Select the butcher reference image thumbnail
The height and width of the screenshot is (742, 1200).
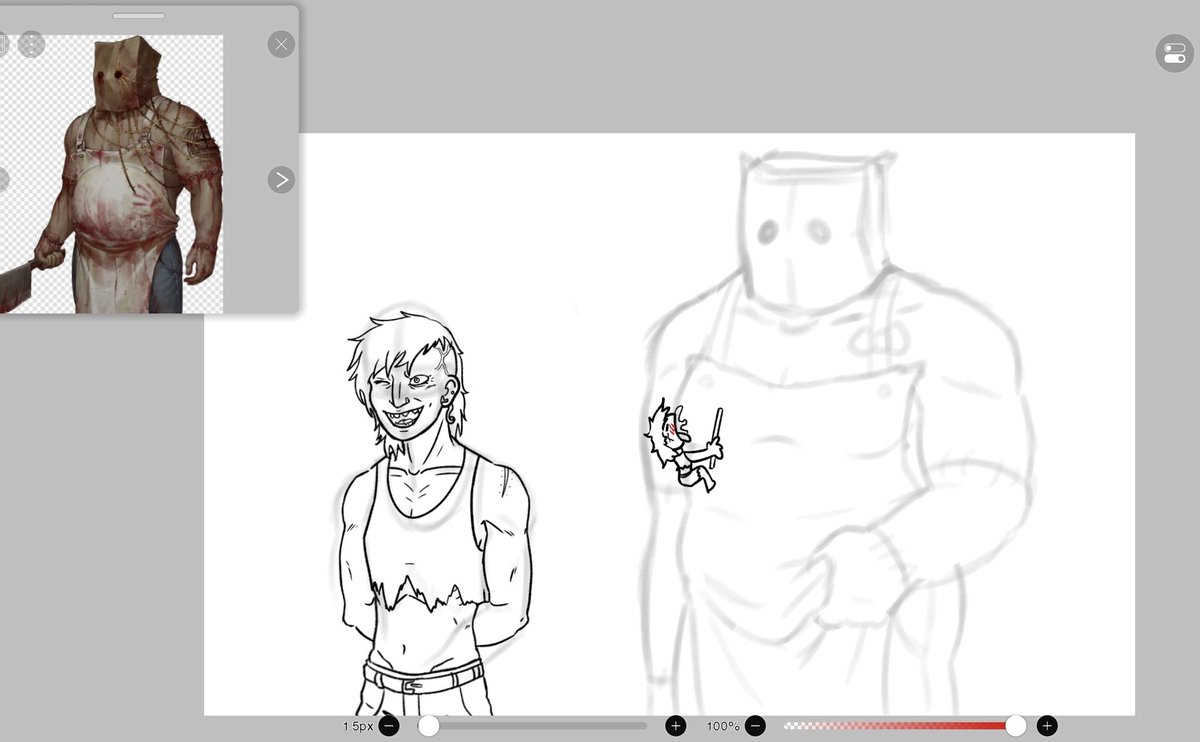point(112,174)
